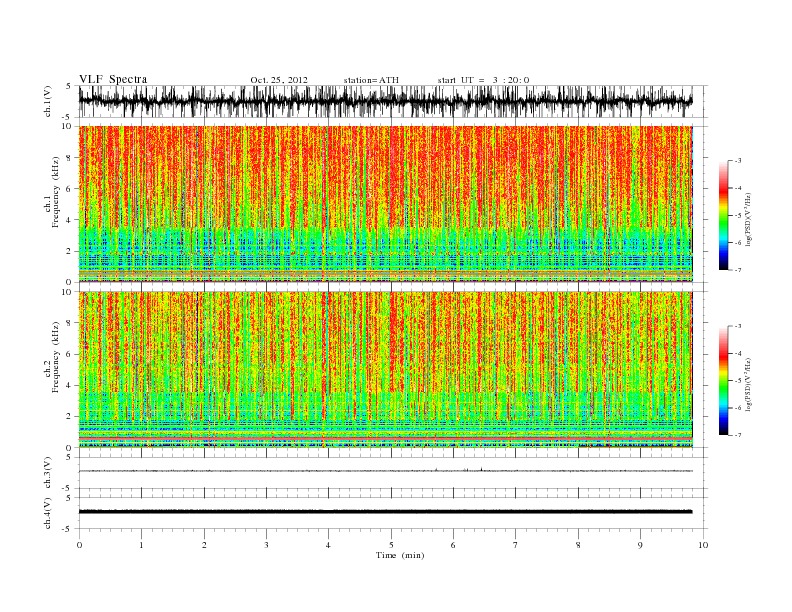
Task: Select the date text "Oct. 25, 2012"
Action: tap(279, 80)
